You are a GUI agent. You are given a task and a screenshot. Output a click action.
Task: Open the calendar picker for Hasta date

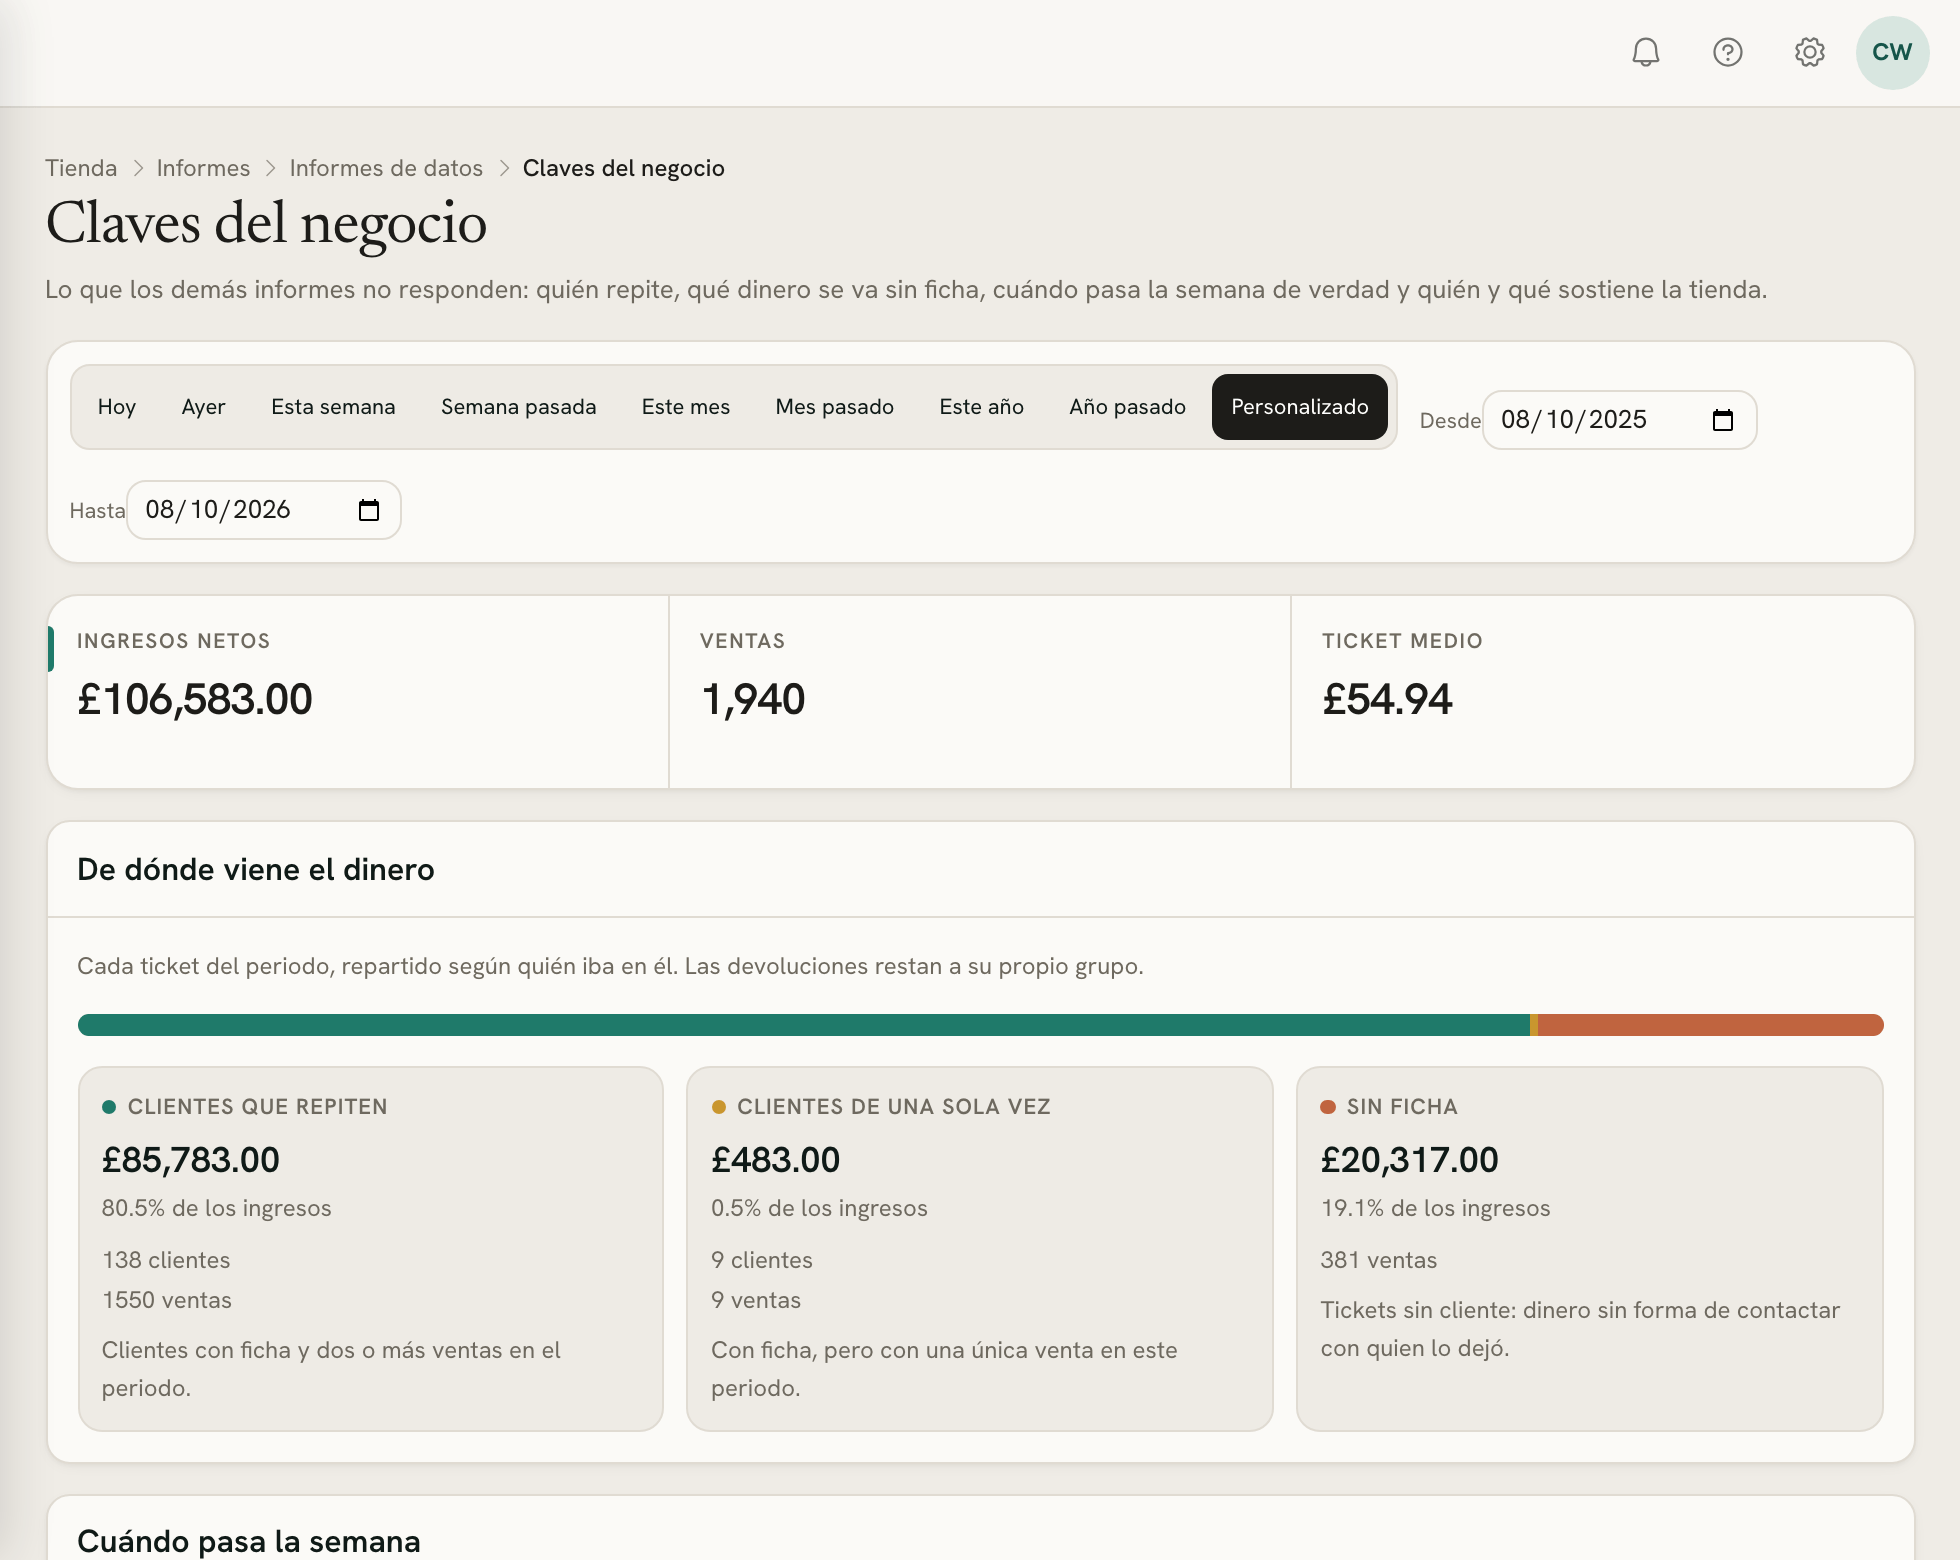click(368, 510)
